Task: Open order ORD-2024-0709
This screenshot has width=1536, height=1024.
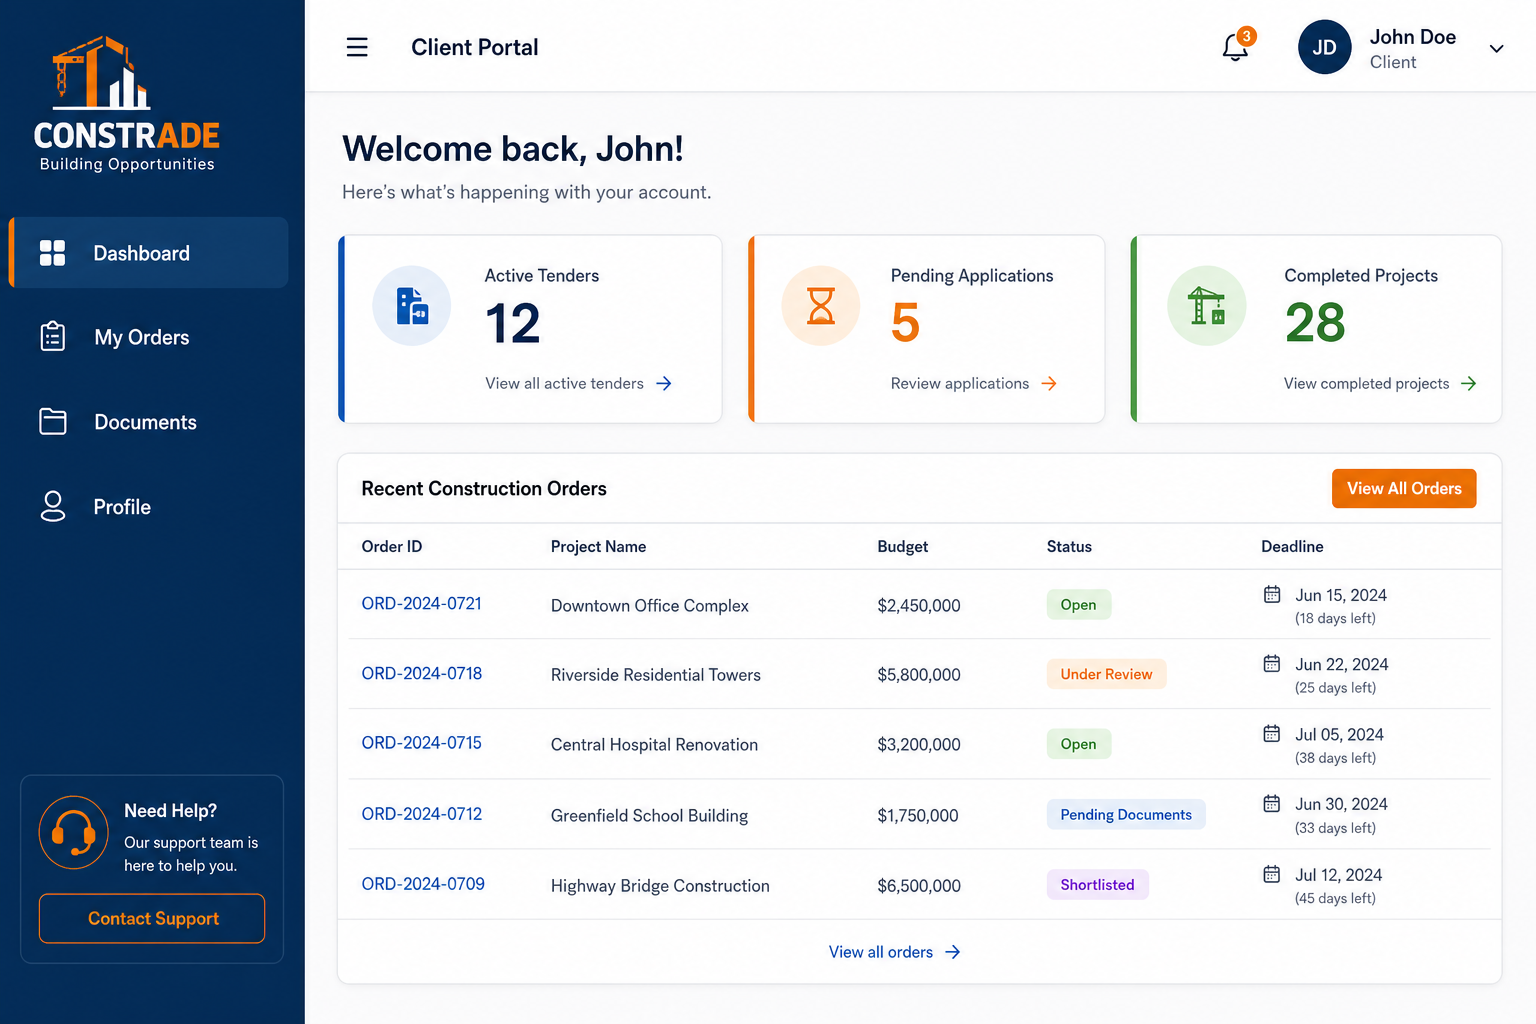Action: tap(423, 884)
